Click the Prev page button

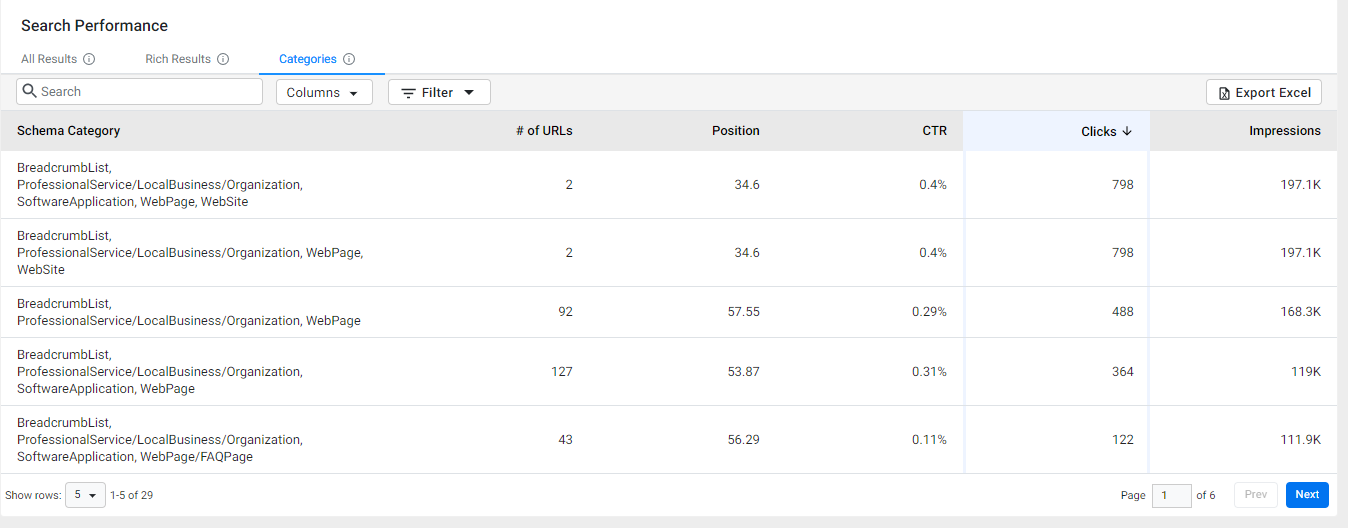pos(1256,495)
